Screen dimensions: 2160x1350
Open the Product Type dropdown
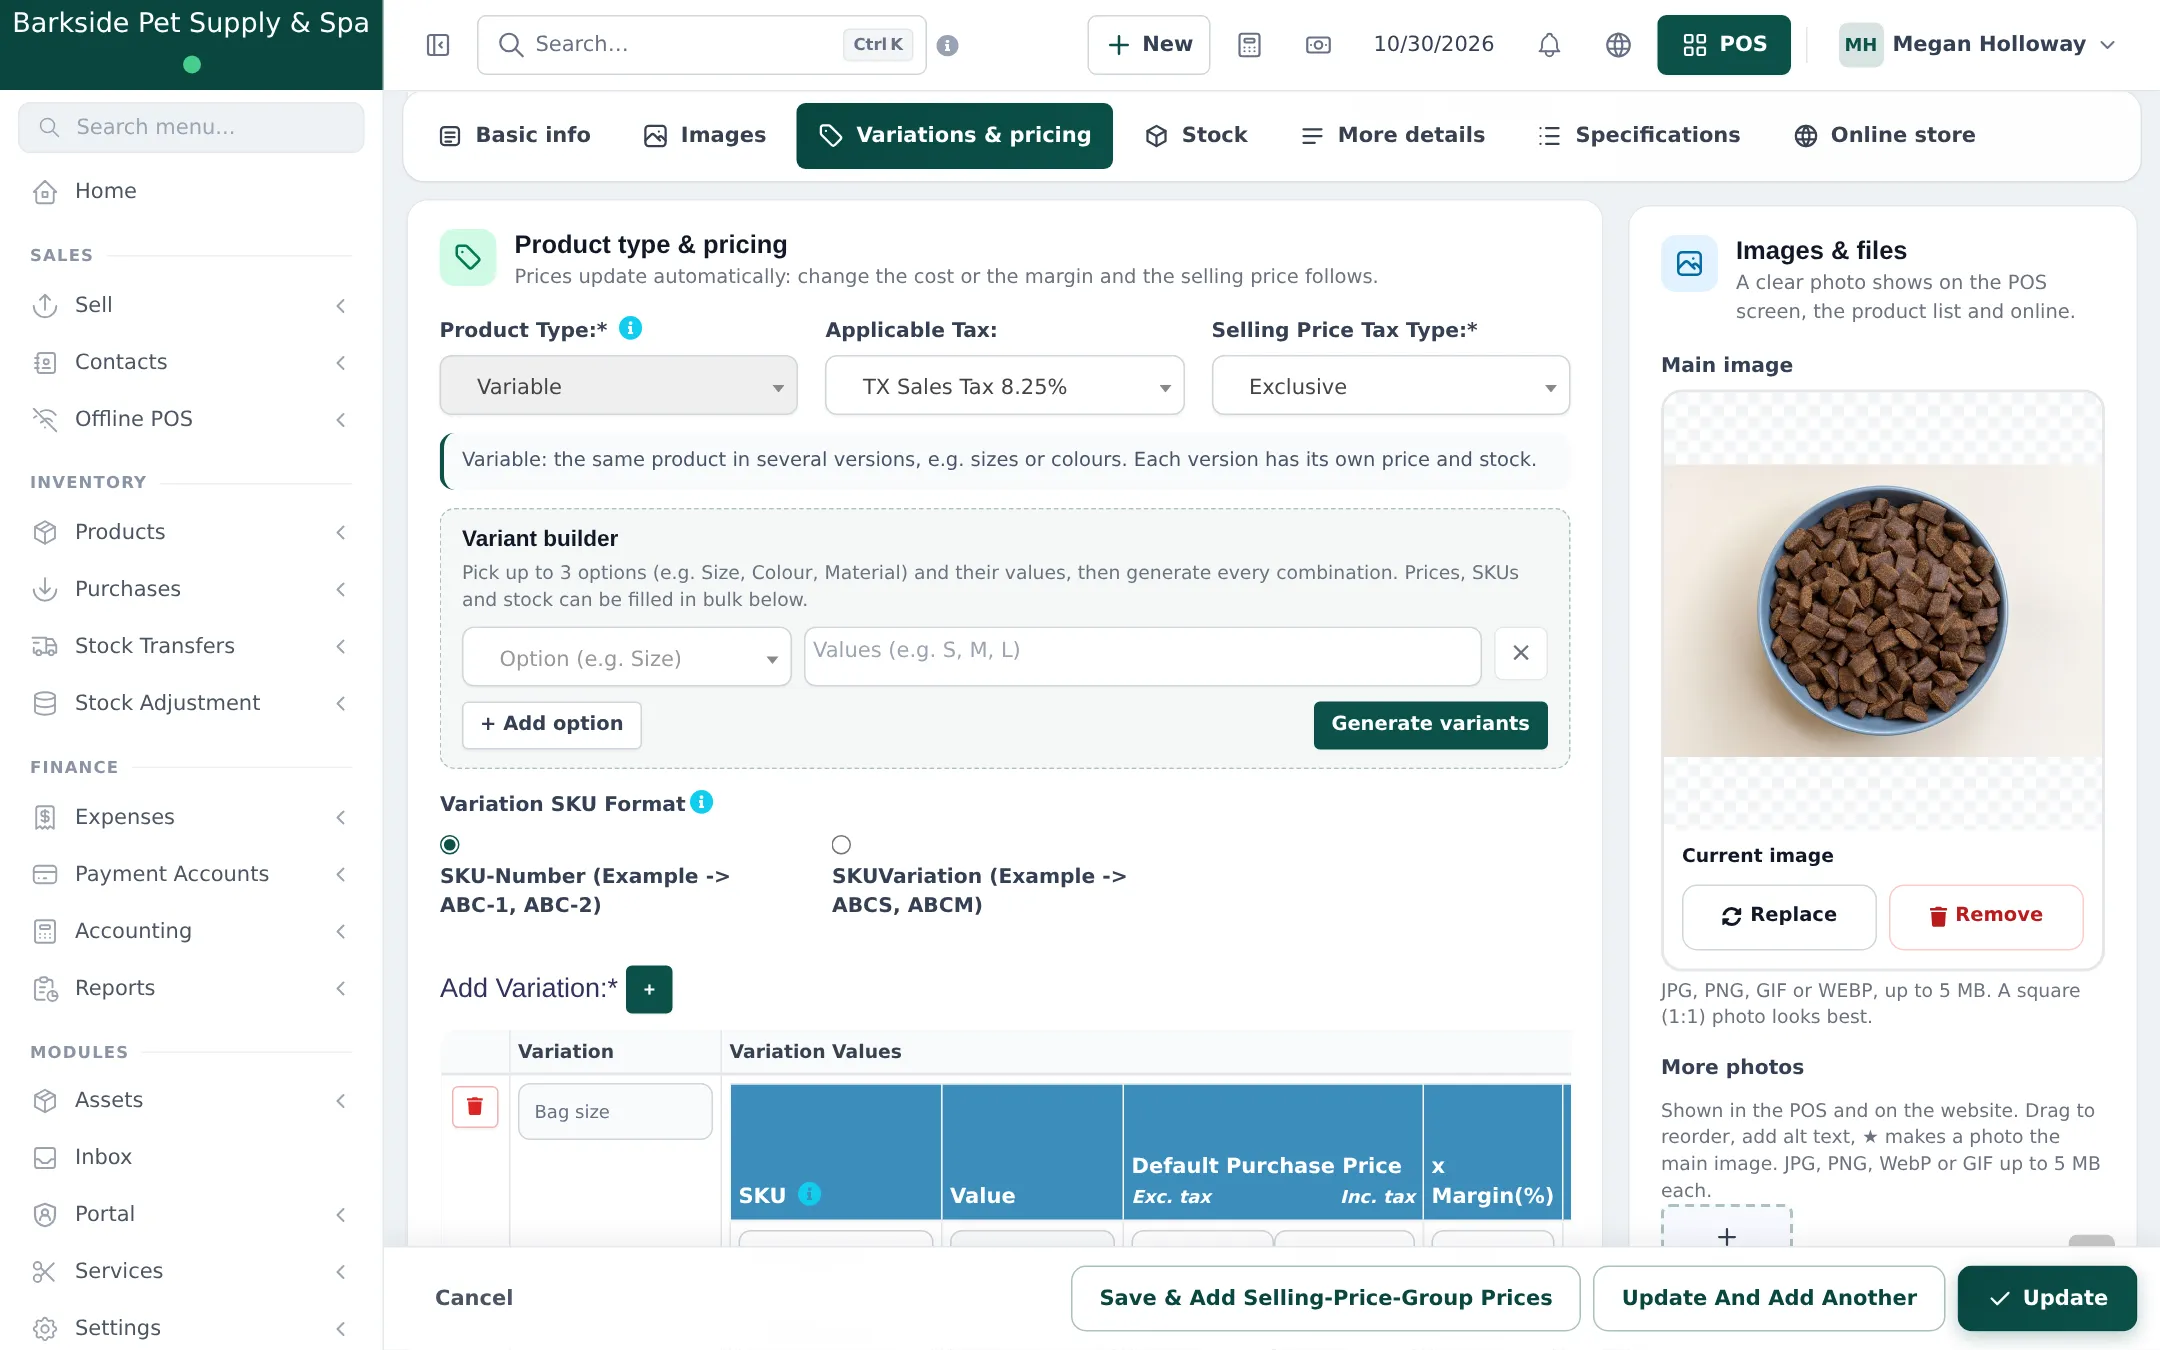619,386
